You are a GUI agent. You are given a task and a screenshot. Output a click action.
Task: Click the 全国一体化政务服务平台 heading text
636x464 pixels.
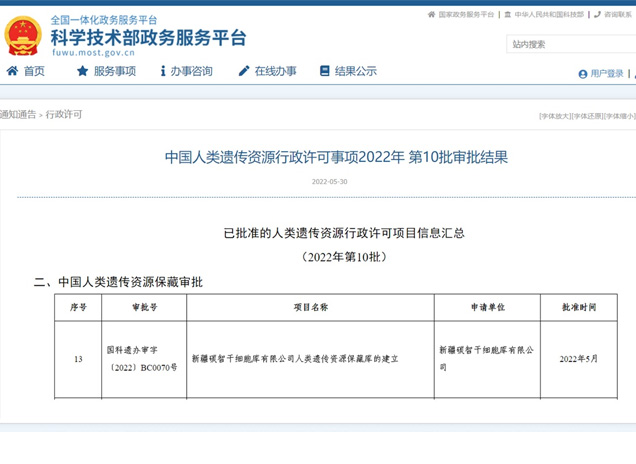pos(103,20)
